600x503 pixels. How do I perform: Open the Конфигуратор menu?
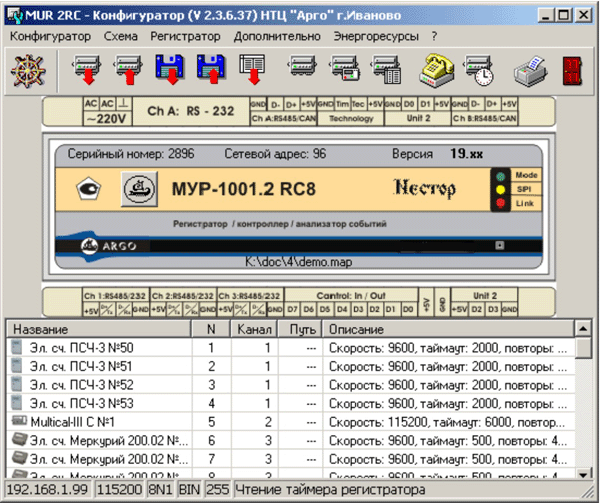point(50,36)
